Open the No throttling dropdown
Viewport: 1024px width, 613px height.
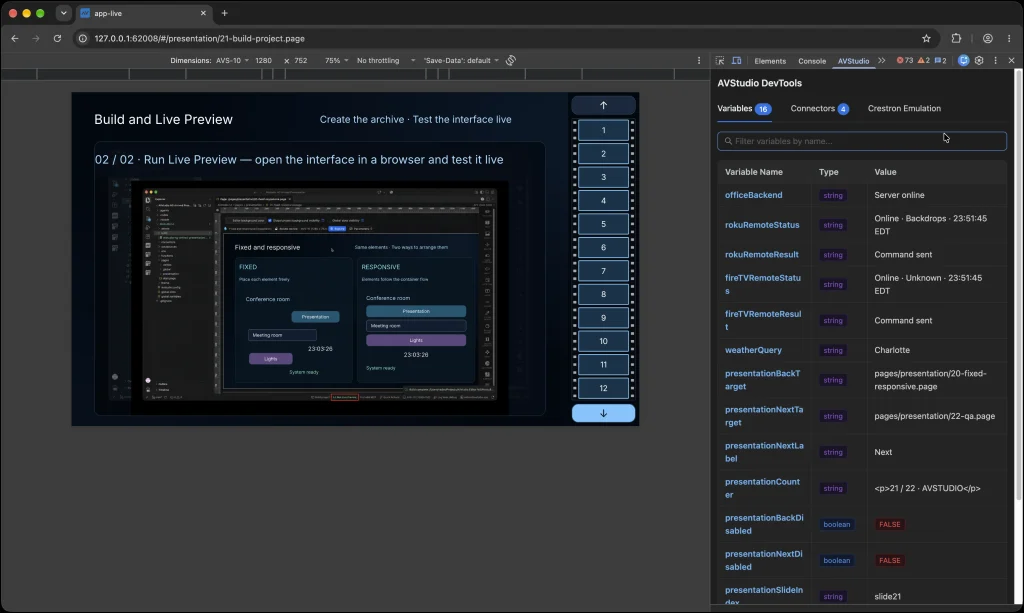pyautogui.click(x=385, y=61)
